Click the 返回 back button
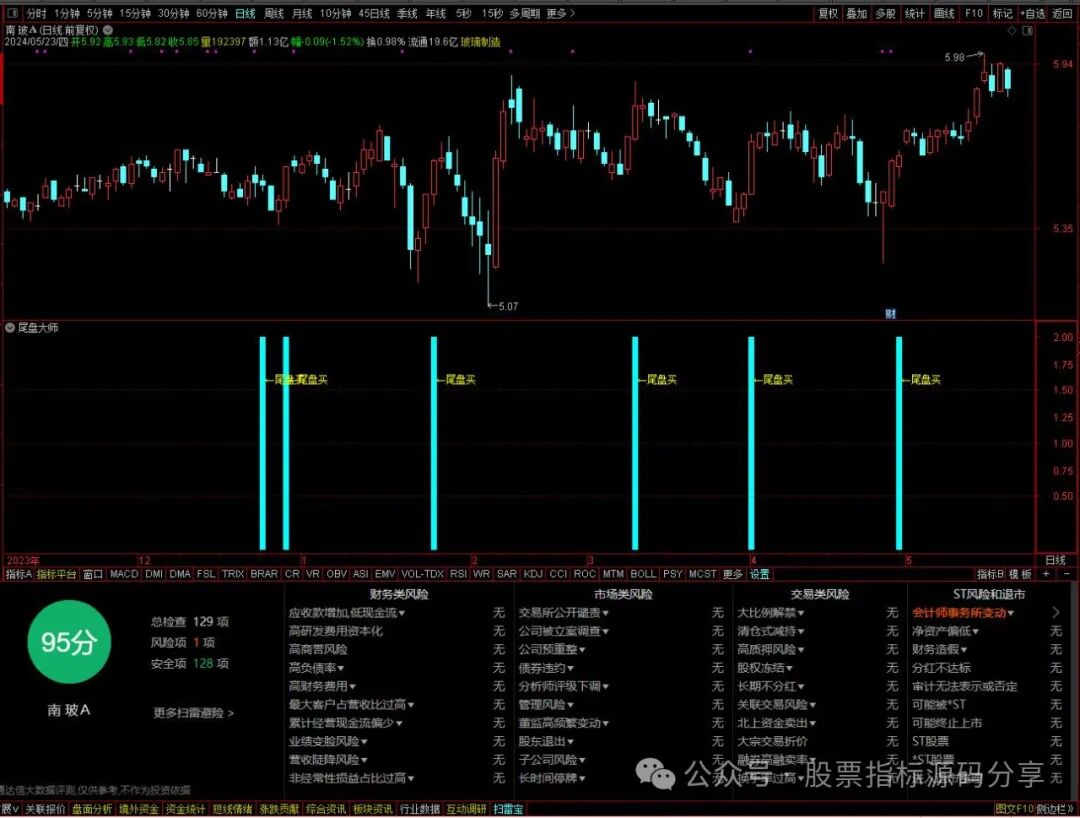The width and height of the screenshot is (1080, 818). coord(1062,13)
